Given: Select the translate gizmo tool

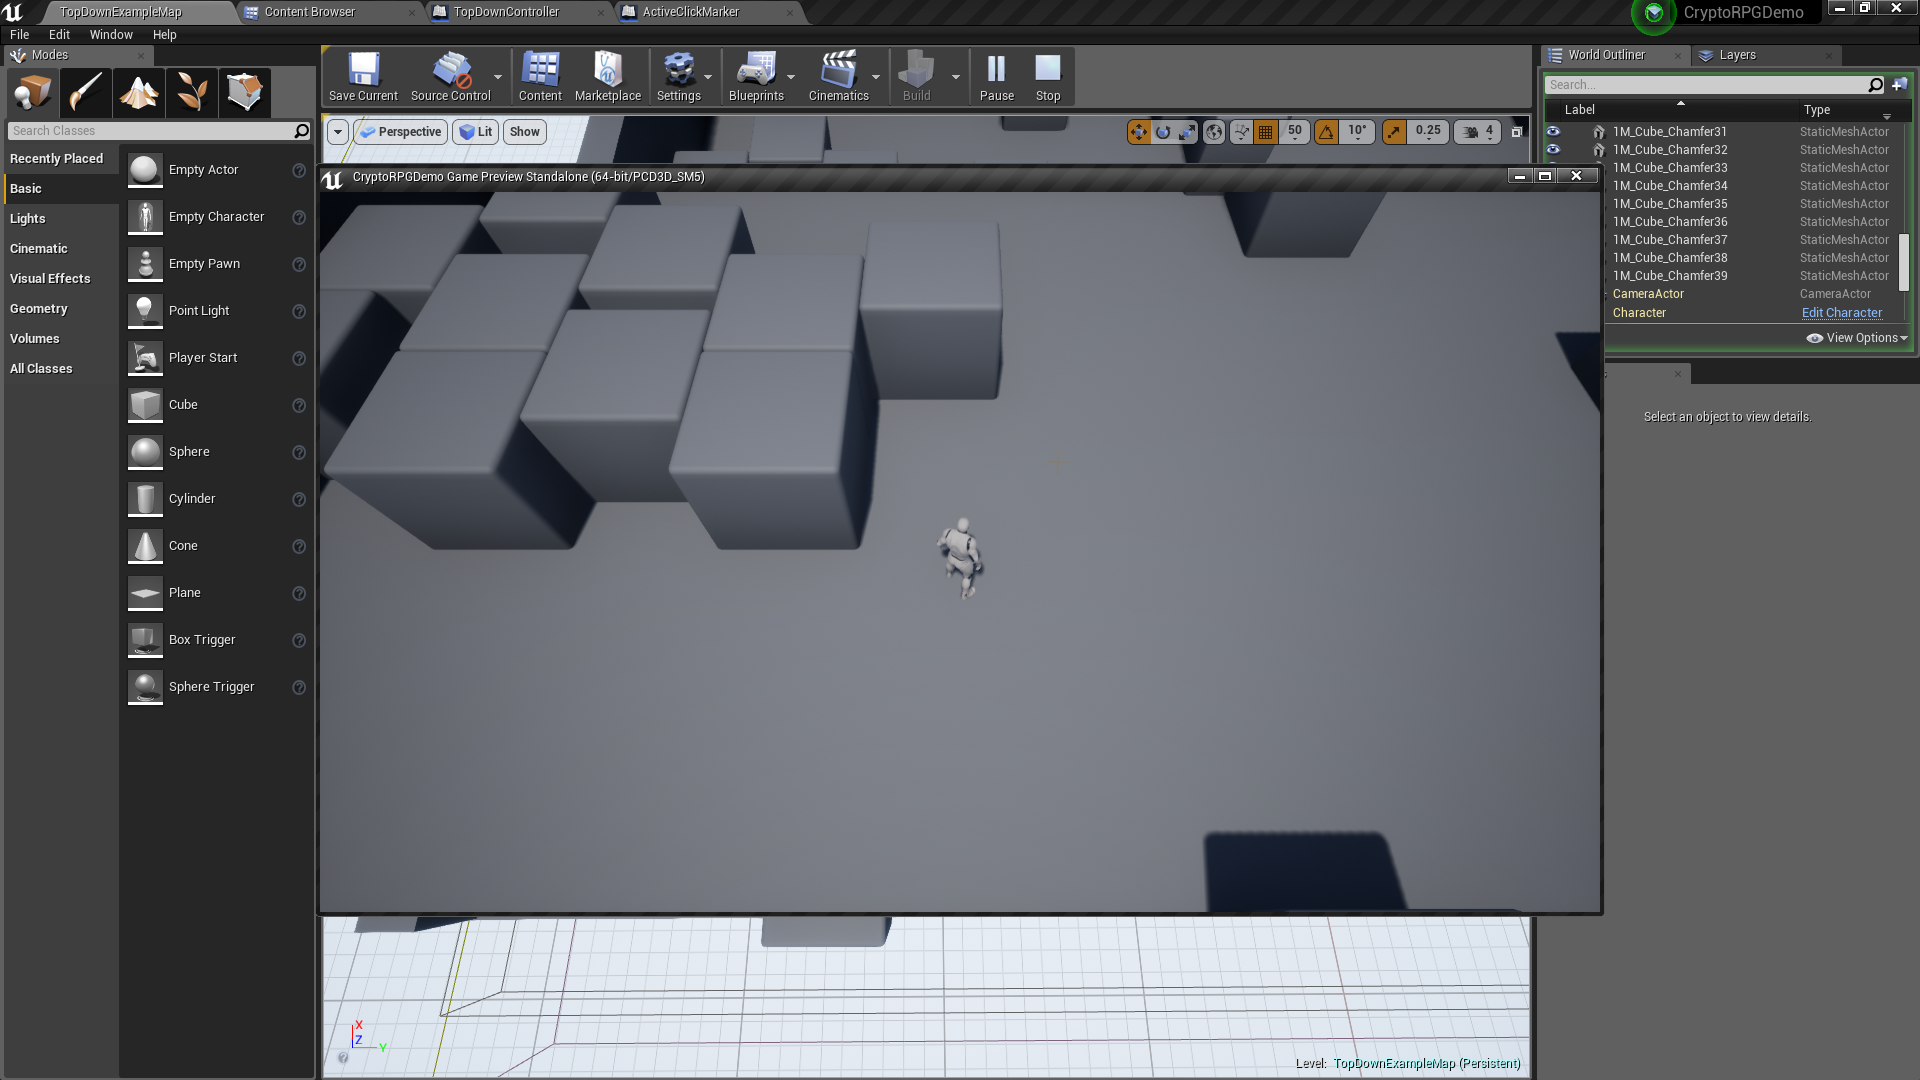Looking at the screenshot, I should click(1139, 132).
